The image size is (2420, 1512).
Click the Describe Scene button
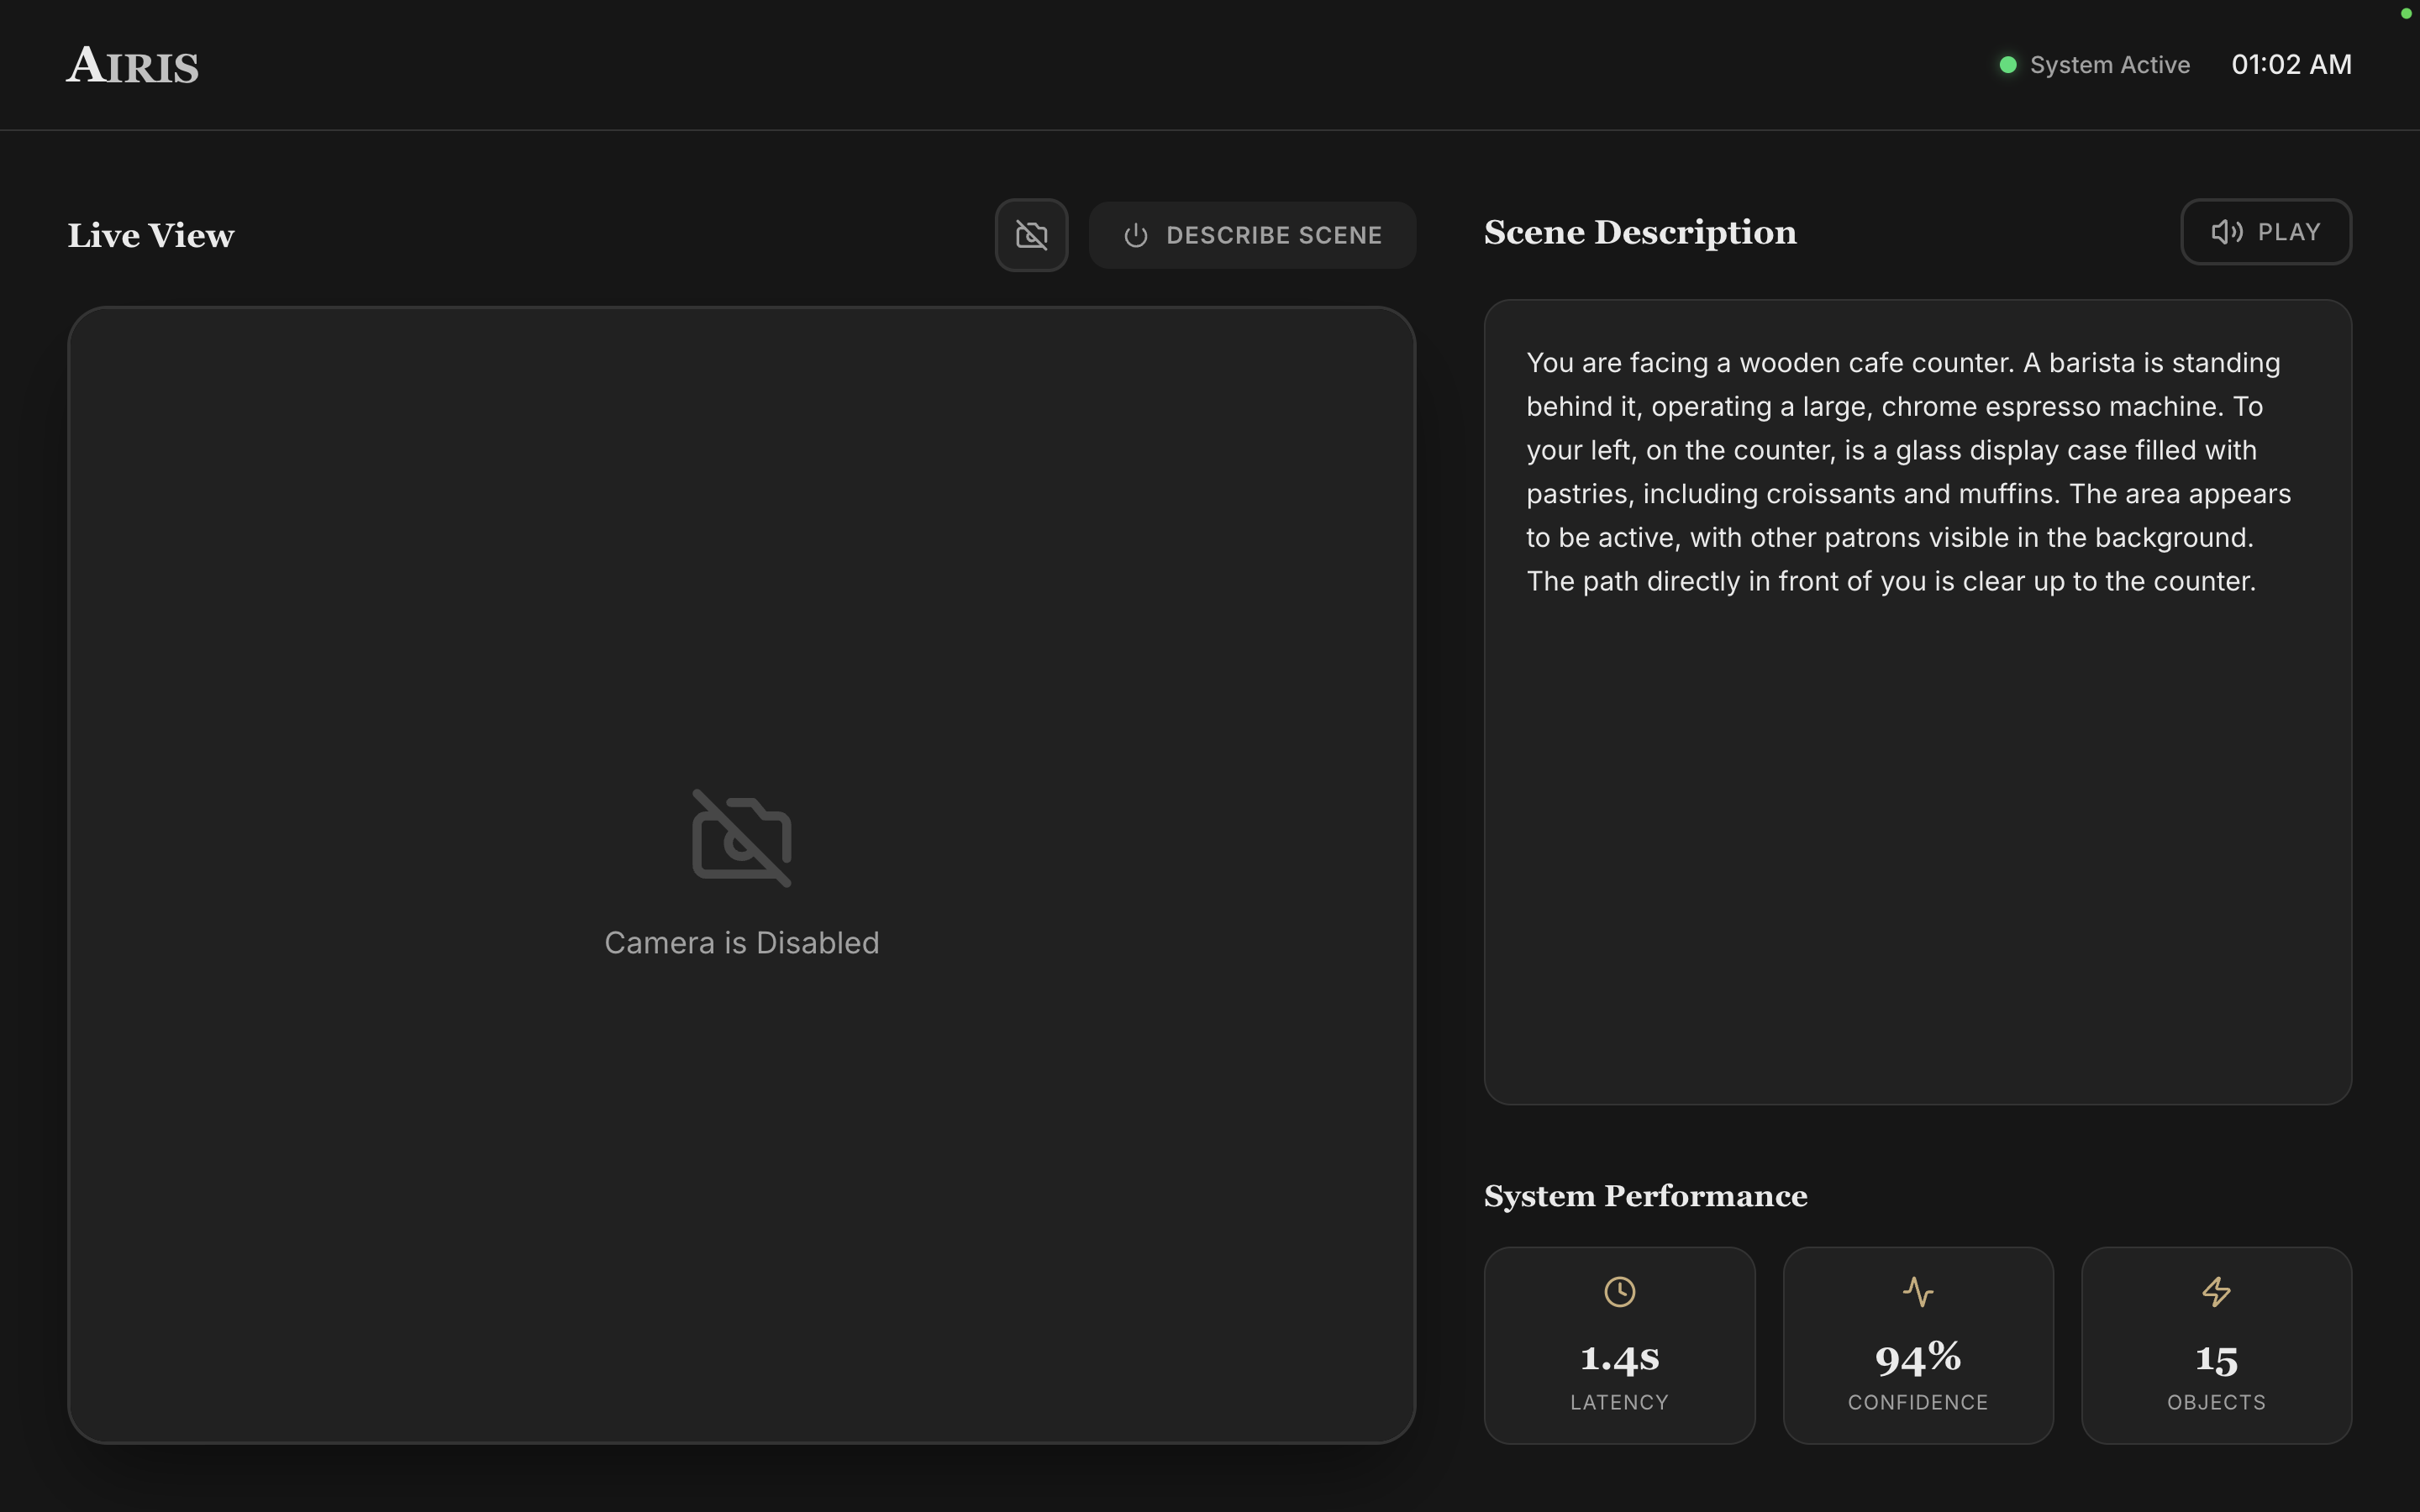point(1252,235)
